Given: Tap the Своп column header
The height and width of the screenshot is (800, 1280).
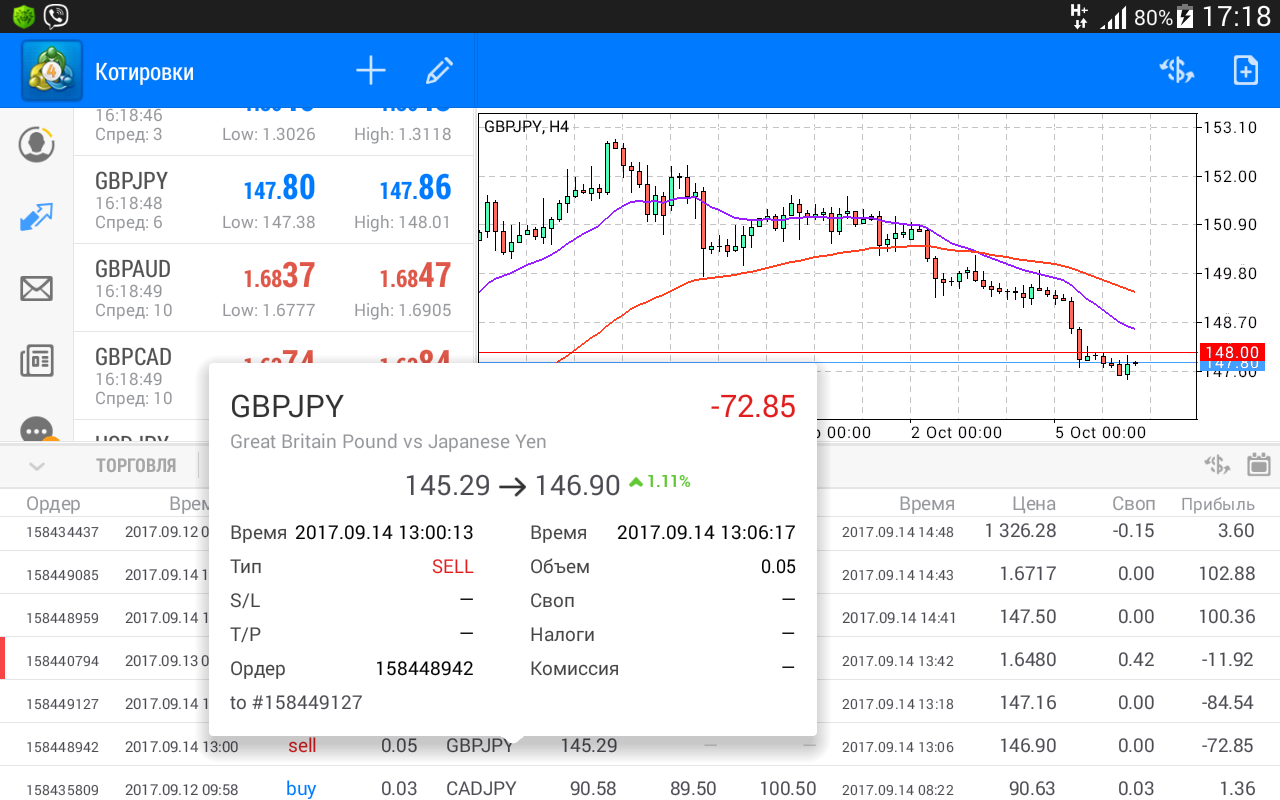Looking at the screenshot, I should [x=1133, y=504].
